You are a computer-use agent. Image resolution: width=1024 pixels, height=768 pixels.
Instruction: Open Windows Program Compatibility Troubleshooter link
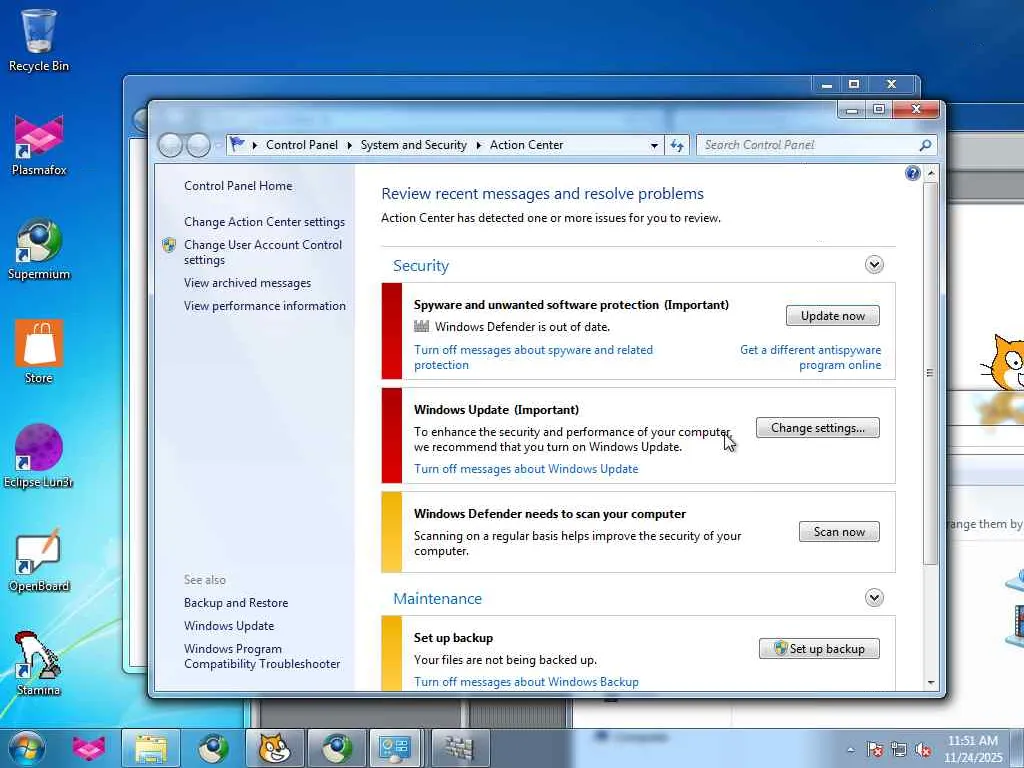[x=262, y=656]
